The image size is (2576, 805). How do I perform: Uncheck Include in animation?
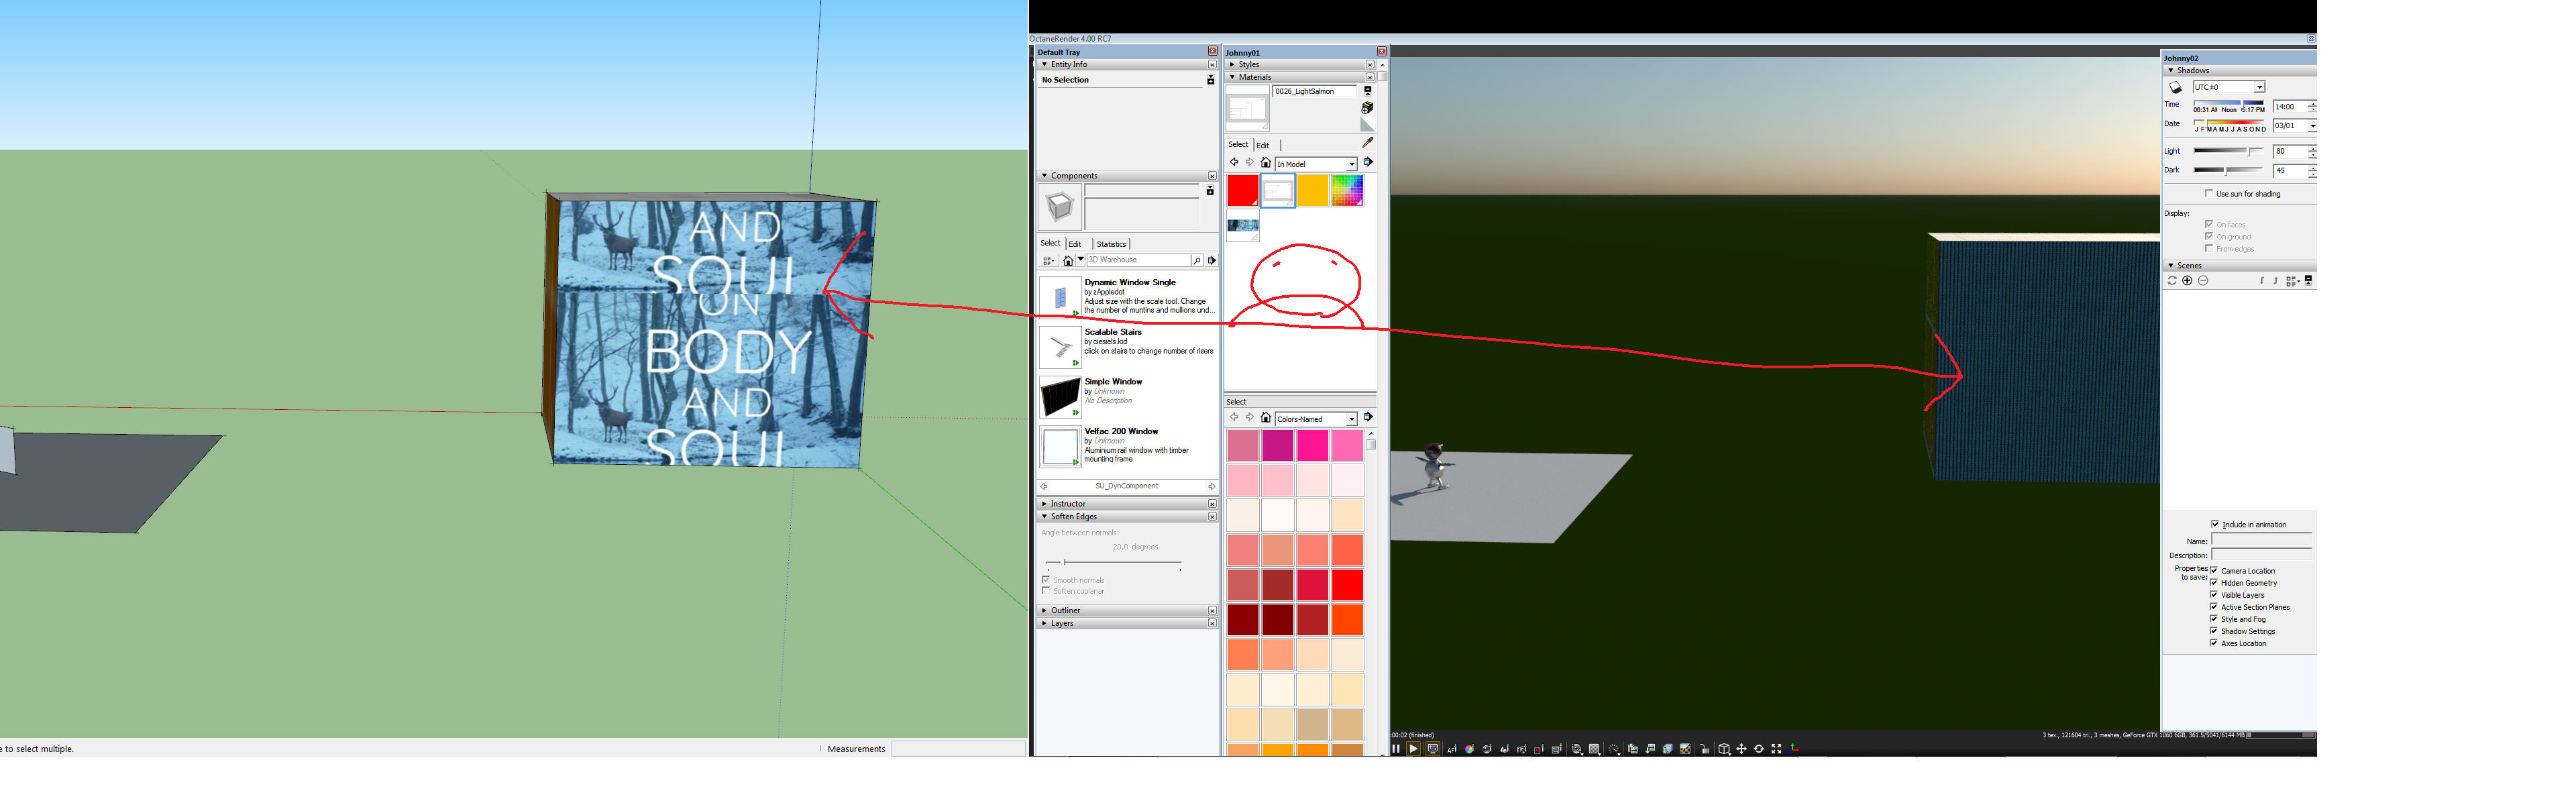click(2214, 524)
